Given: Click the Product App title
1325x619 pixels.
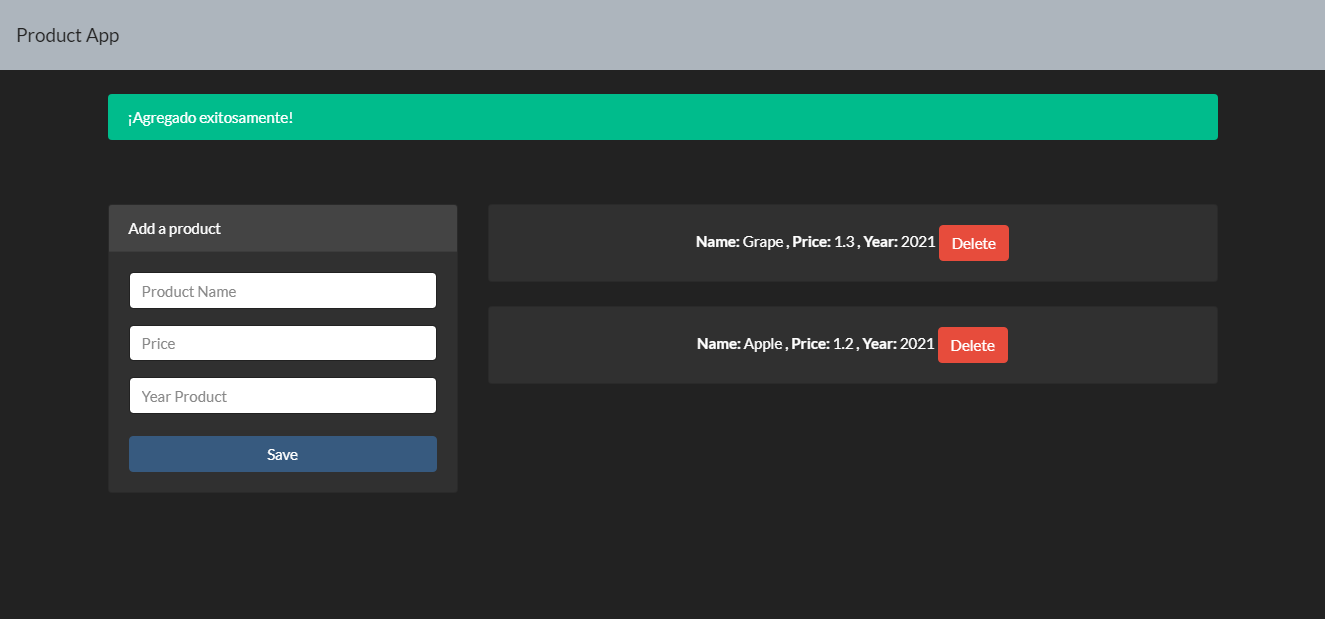Looking at the screenshot, I should click(x=67, y=34).
